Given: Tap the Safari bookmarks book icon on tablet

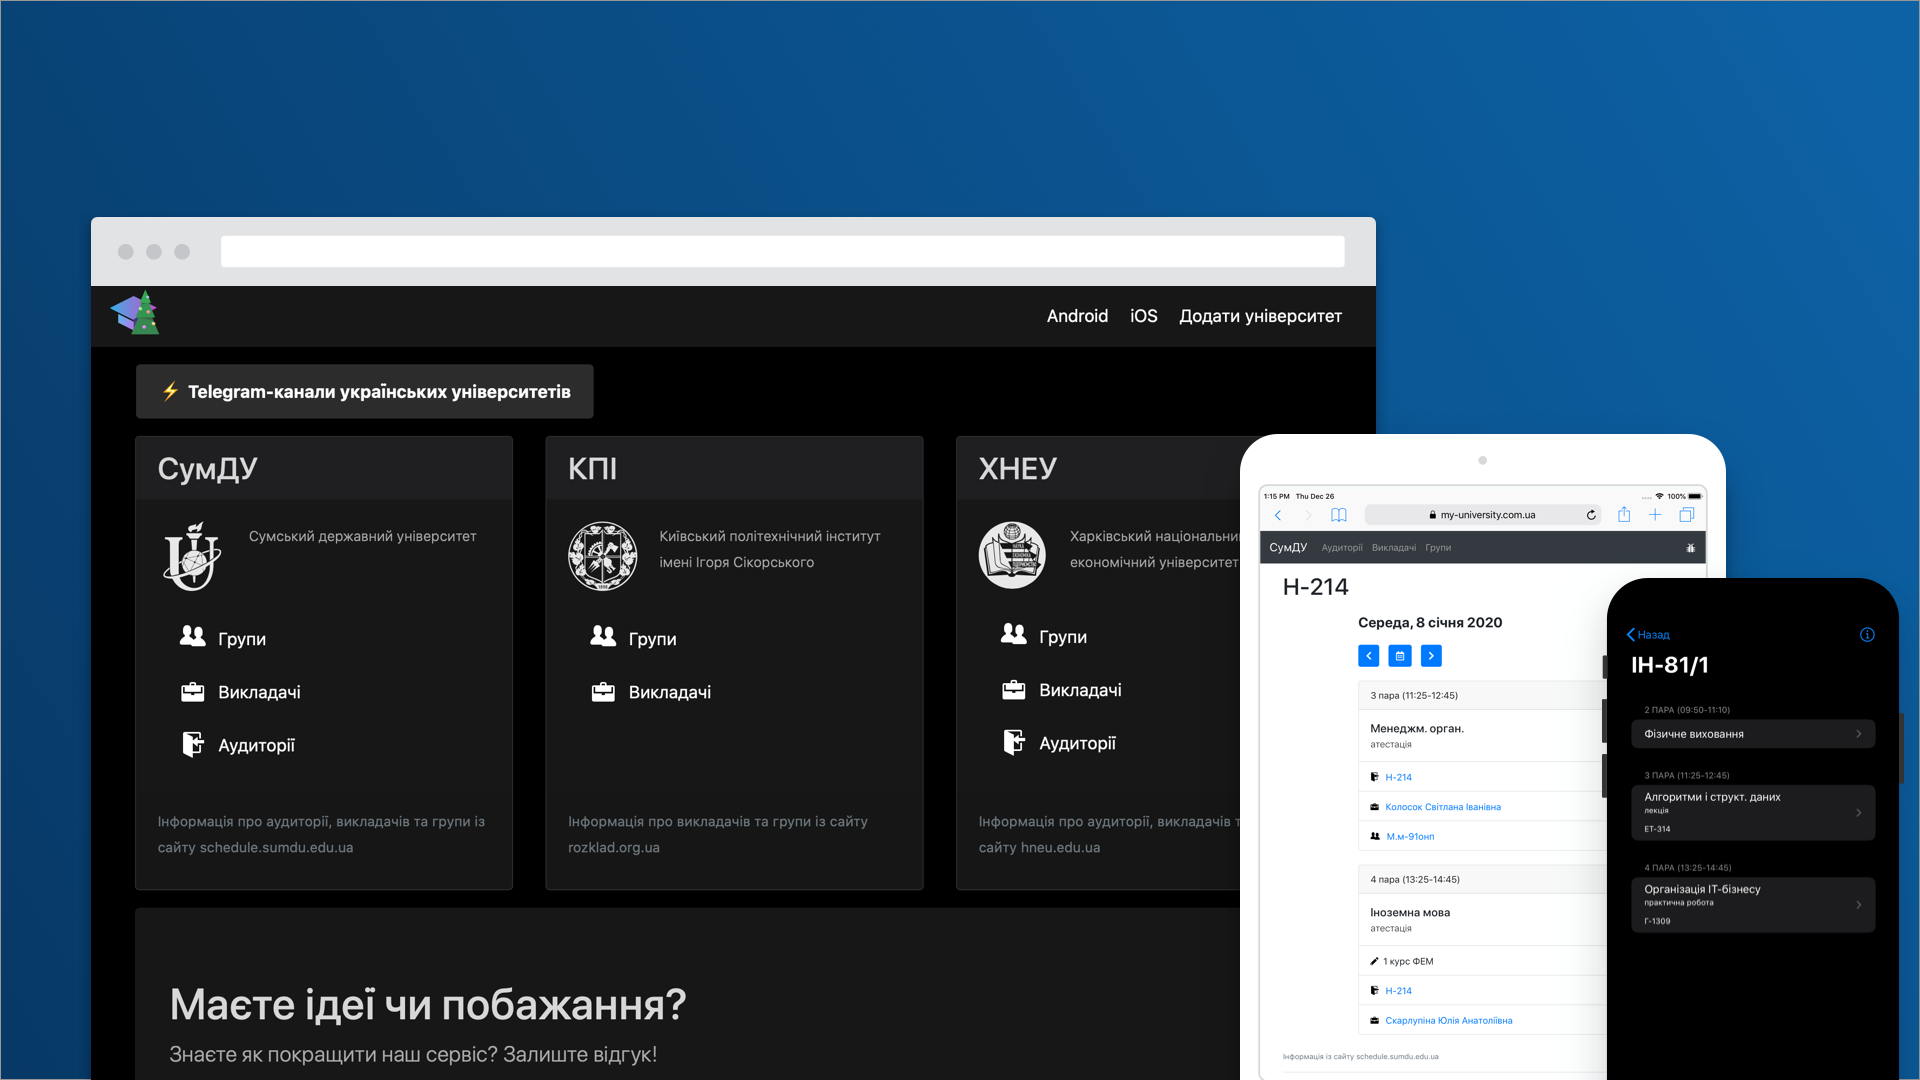Looking at the screenshot, I should point(1339,515).
